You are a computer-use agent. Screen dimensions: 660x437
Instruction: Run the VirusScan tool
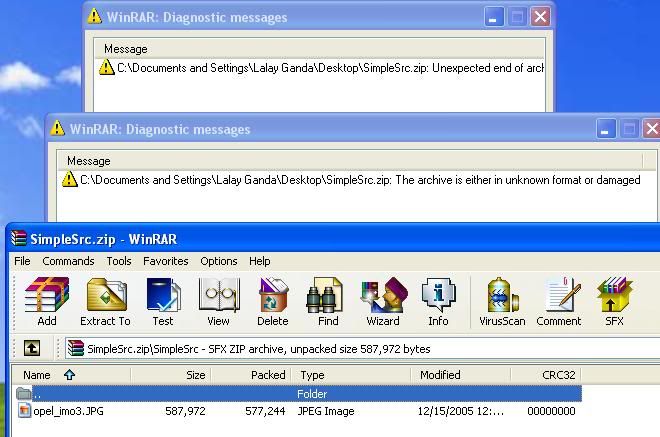pos(502,301)
